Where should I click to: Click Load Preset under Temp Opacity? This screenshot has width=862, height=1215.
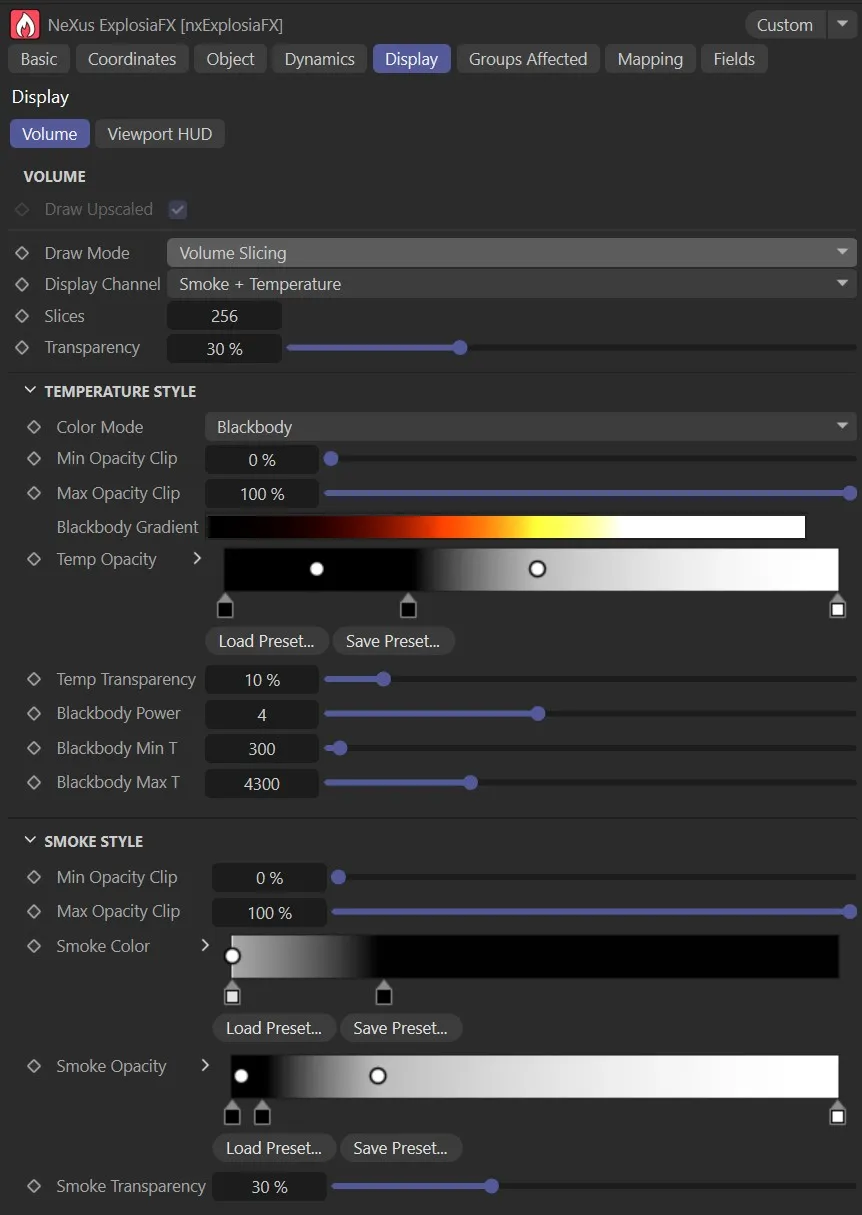point(266,641)
